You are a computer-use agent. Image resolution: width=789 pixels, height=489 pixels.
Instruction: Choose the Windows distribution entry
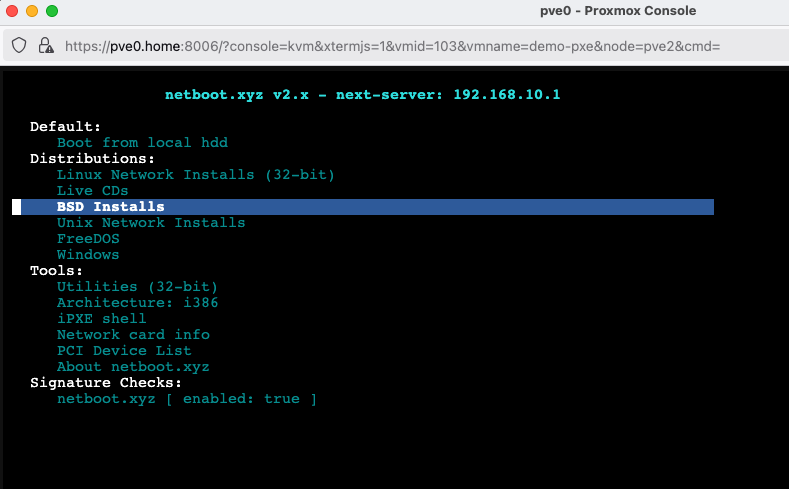pos(88,255)
